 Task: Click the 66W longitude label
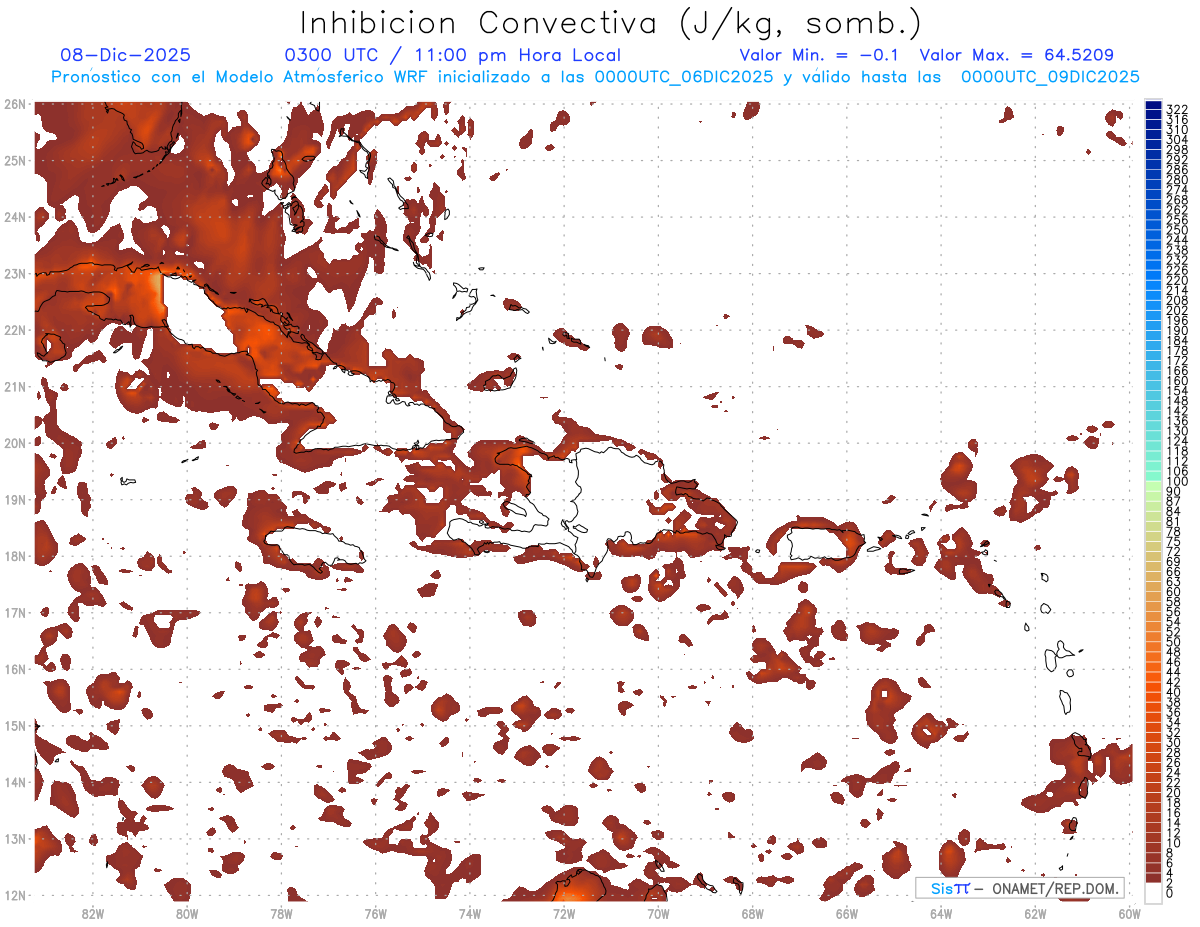846,913
